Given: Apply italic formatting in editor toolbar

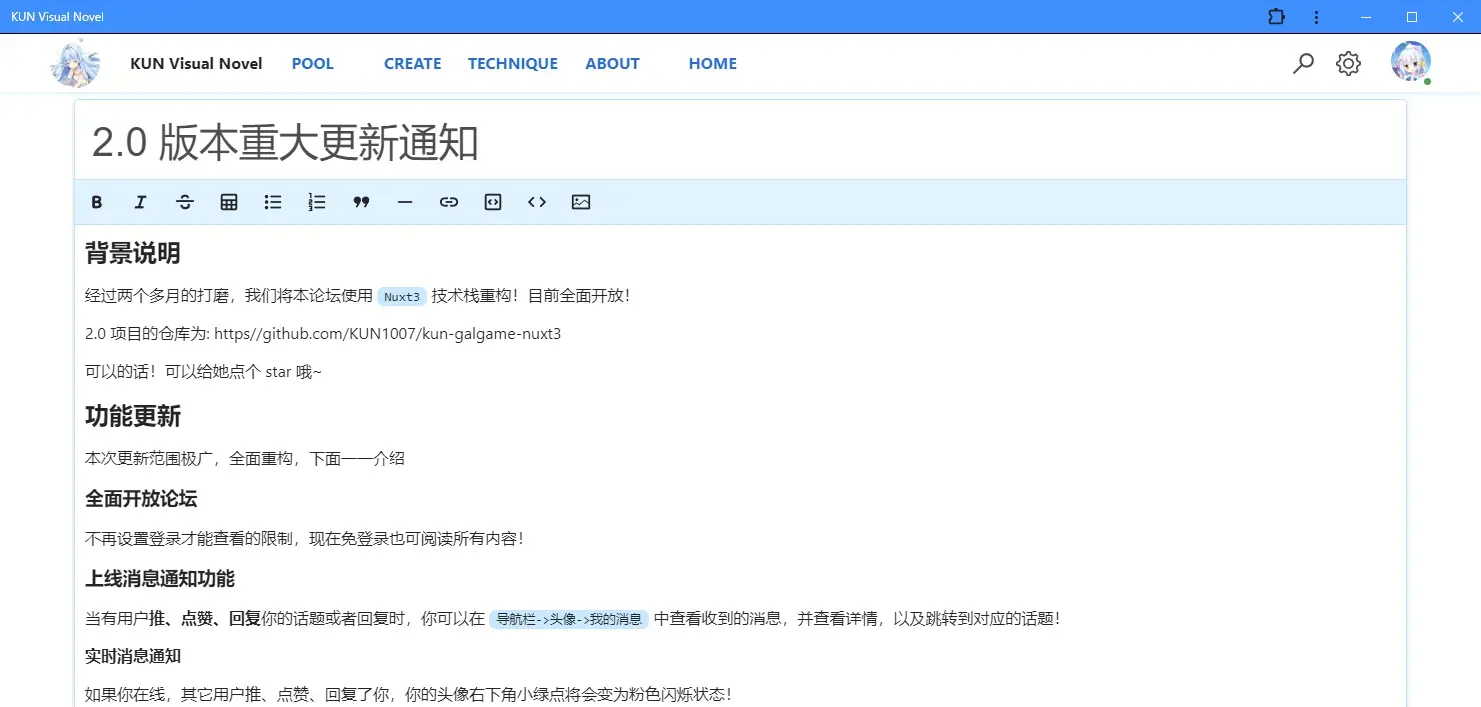Looking at the screenshot, I should 141,202.
